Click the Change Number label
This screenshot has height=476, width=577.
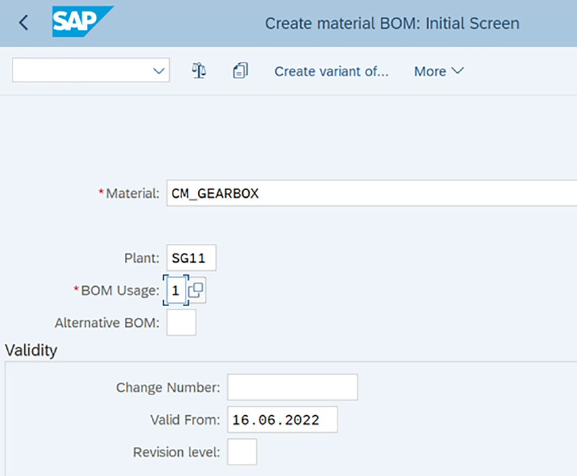point(168,388)
